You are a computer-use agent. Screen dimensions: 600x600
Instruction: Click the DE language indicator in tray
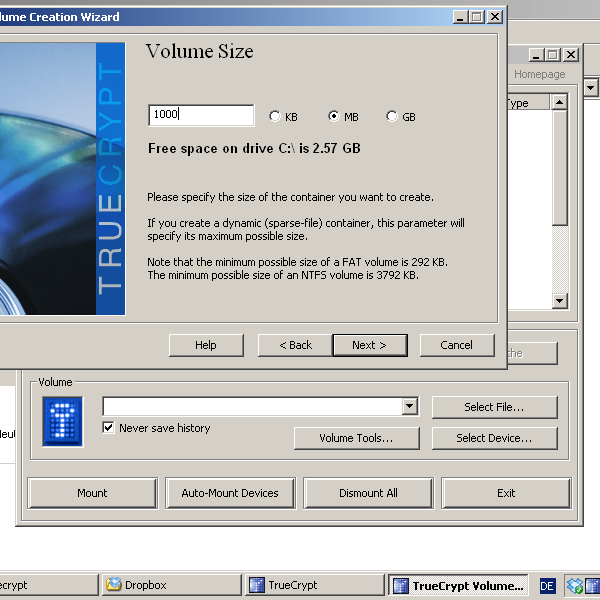click(546, 586)
